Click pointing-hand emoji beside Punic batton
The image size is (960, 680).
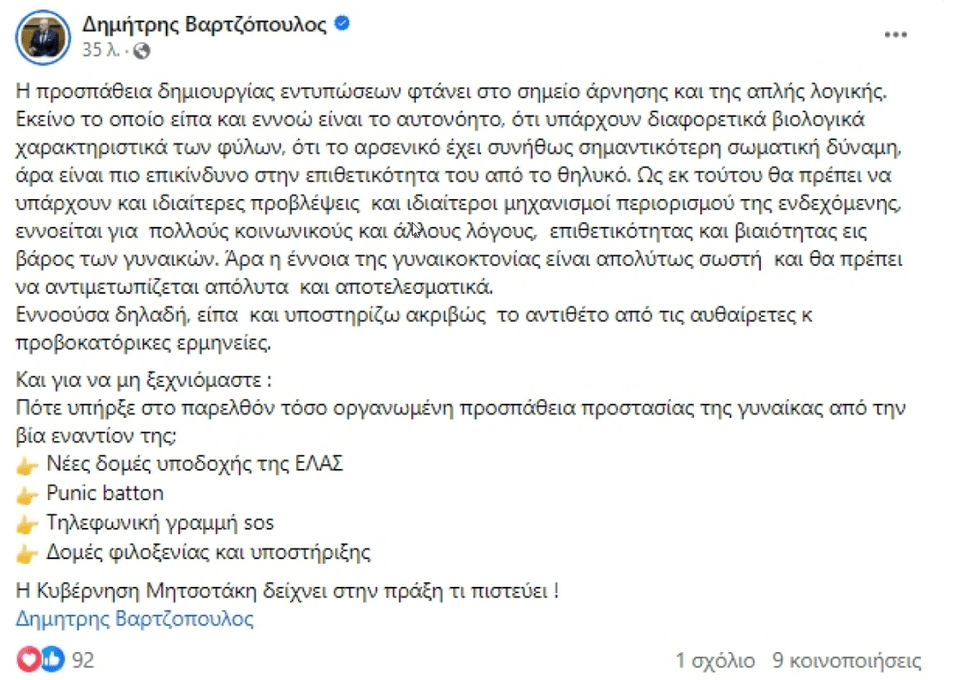28,493
